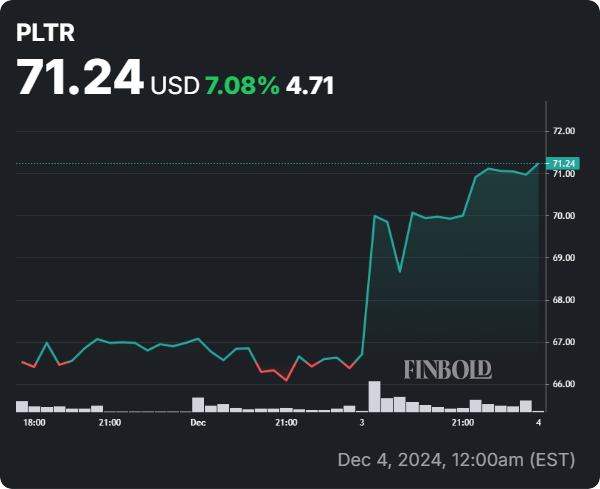Click the PLTR ticker symbol
The height and width of the screenshot is (489, 600).
coord(45,33)
